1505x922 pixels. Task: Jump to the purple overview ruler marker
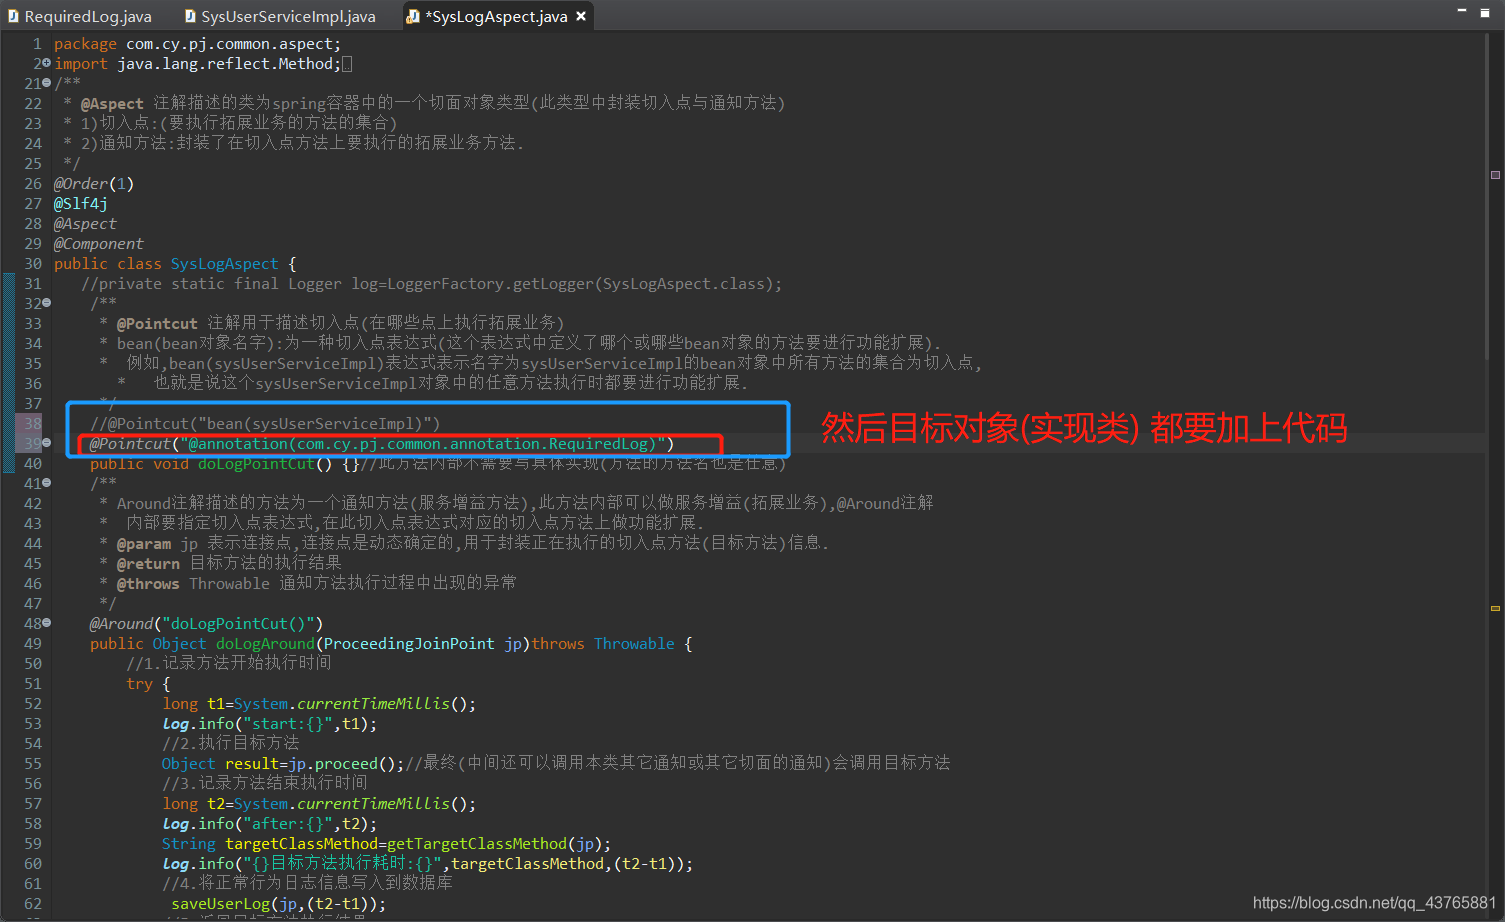[x=1496, y=175]
